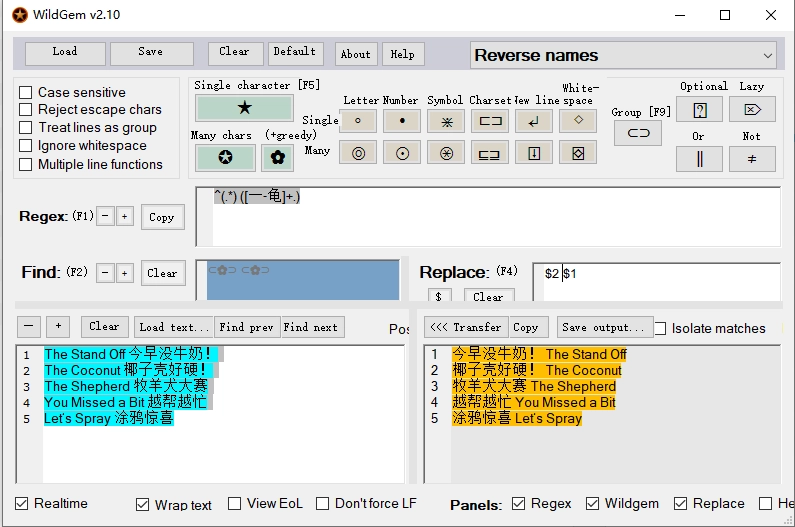Click the minus stepper beside Find
Image resolution: width=795 pixels, height=527 pixels.
(x=105, y=273)
